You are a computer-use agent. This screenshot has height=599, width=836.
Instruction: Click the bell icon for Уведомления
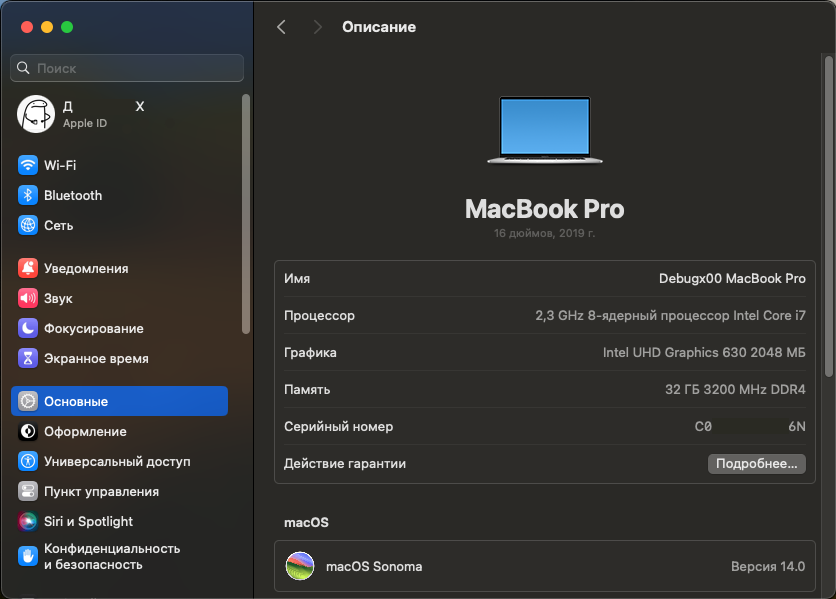(x=28, y=268)
